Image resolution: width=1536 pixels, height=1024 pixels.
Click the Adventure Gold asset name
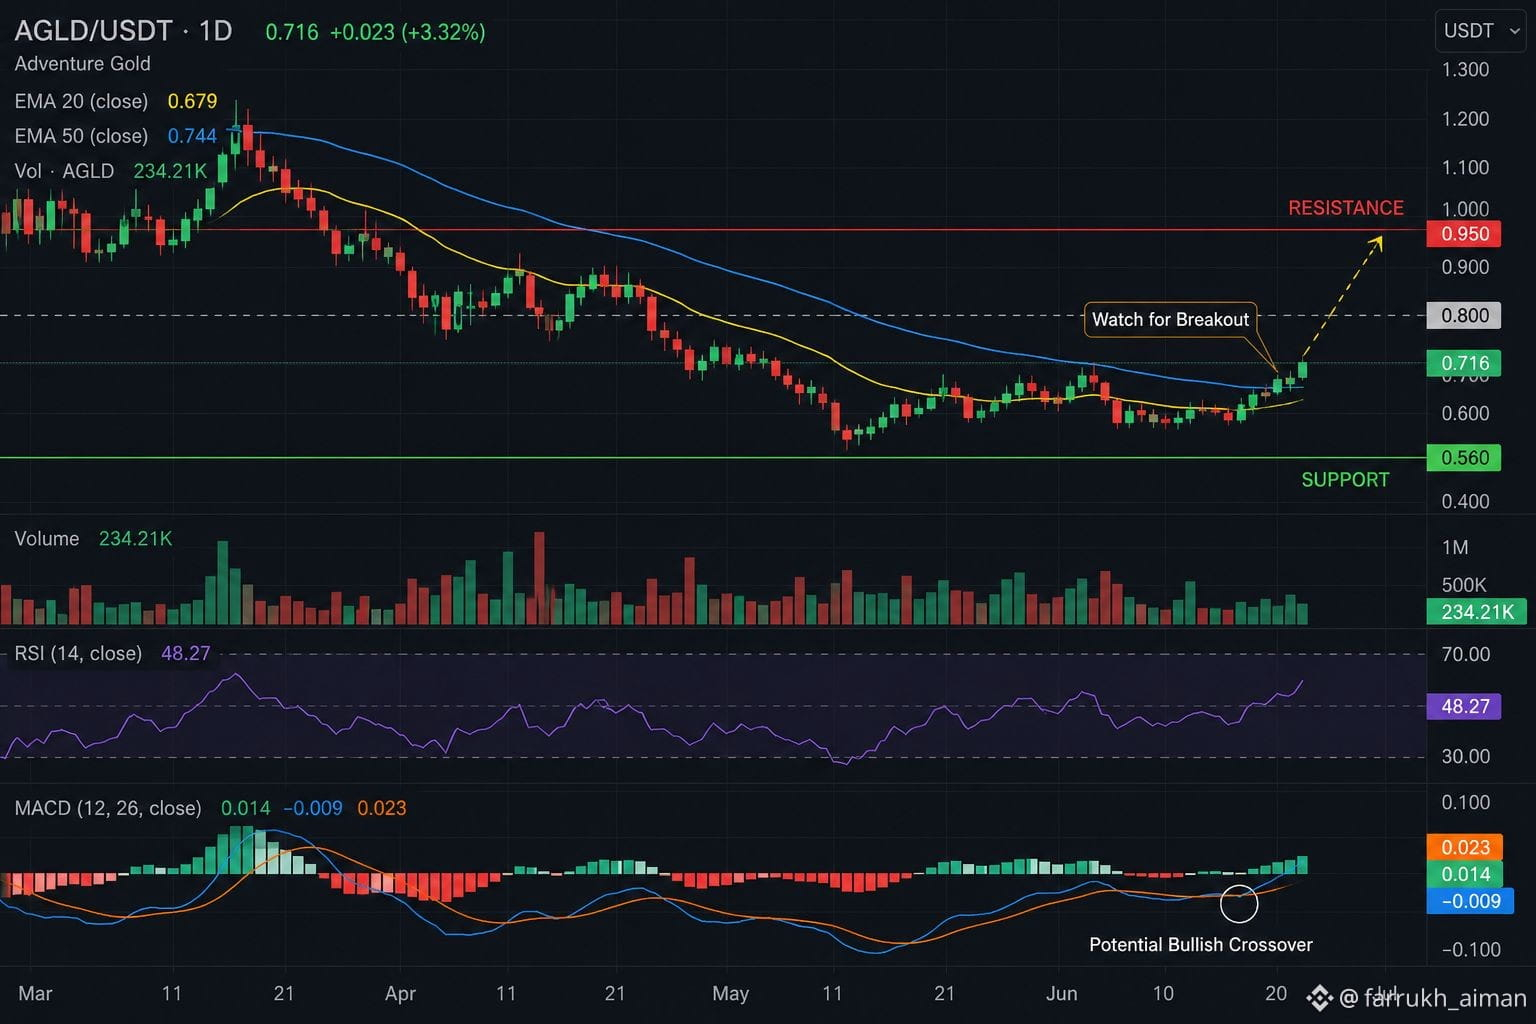click(x=82, y=64)
